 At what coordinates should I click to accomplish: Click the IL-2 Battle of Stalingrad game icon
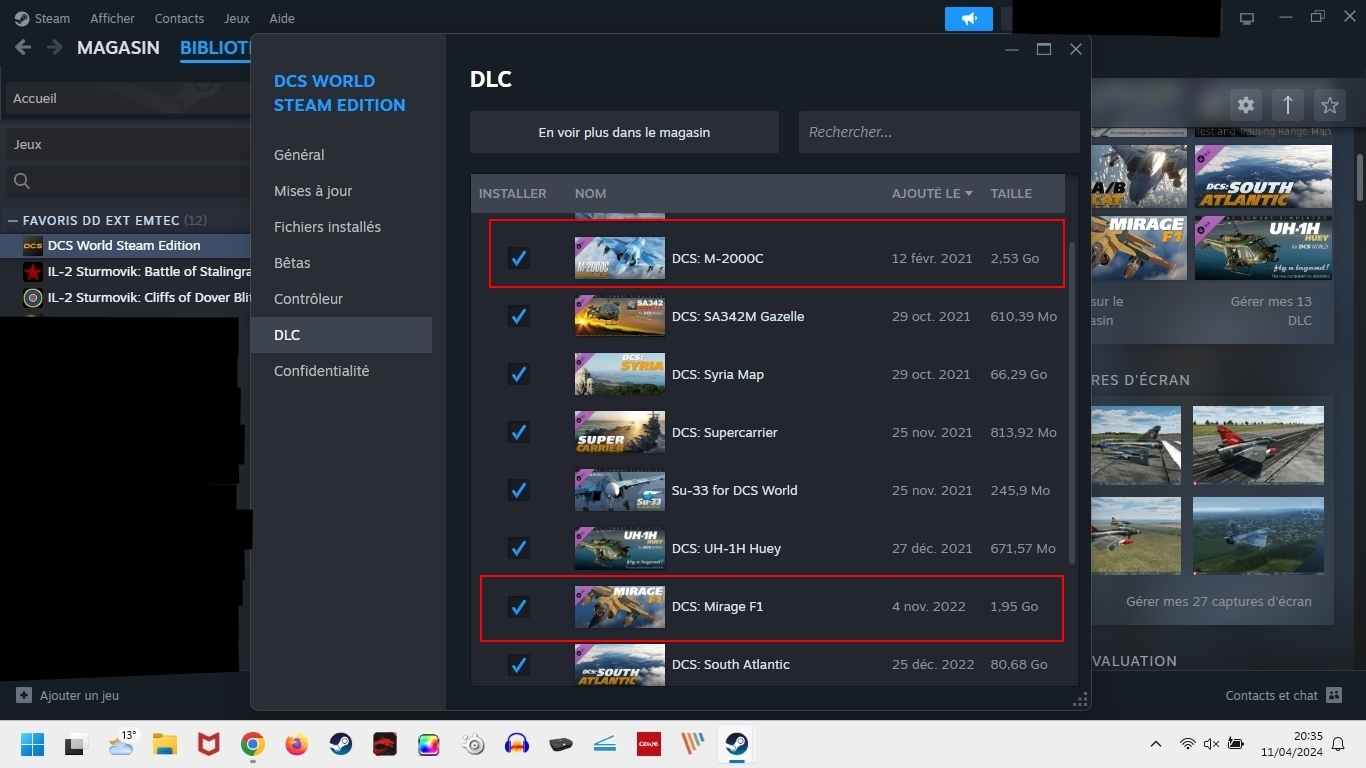point(33,271)
